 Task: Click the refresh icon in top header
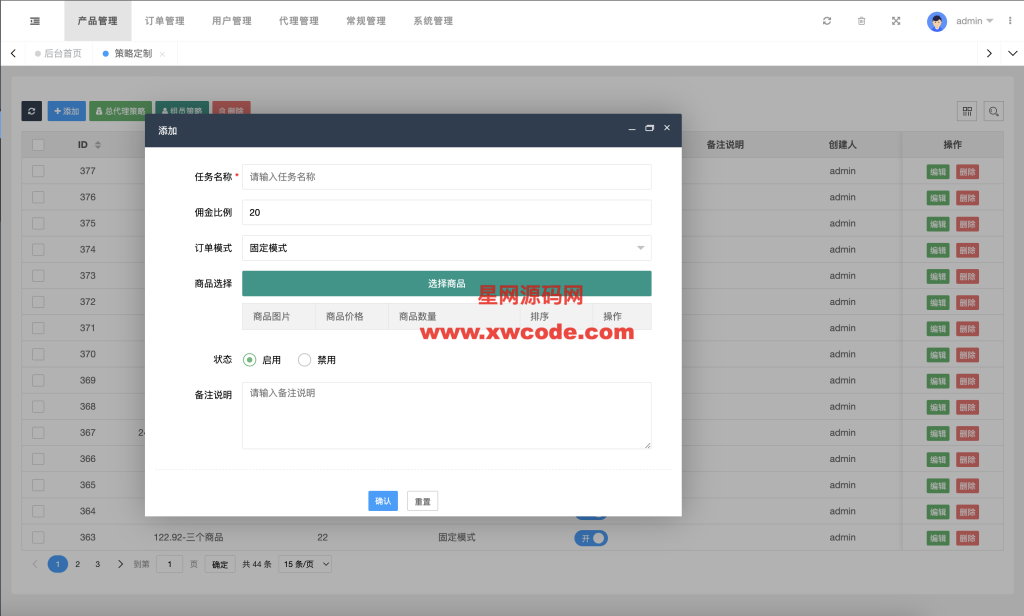[x=827, y=21]
